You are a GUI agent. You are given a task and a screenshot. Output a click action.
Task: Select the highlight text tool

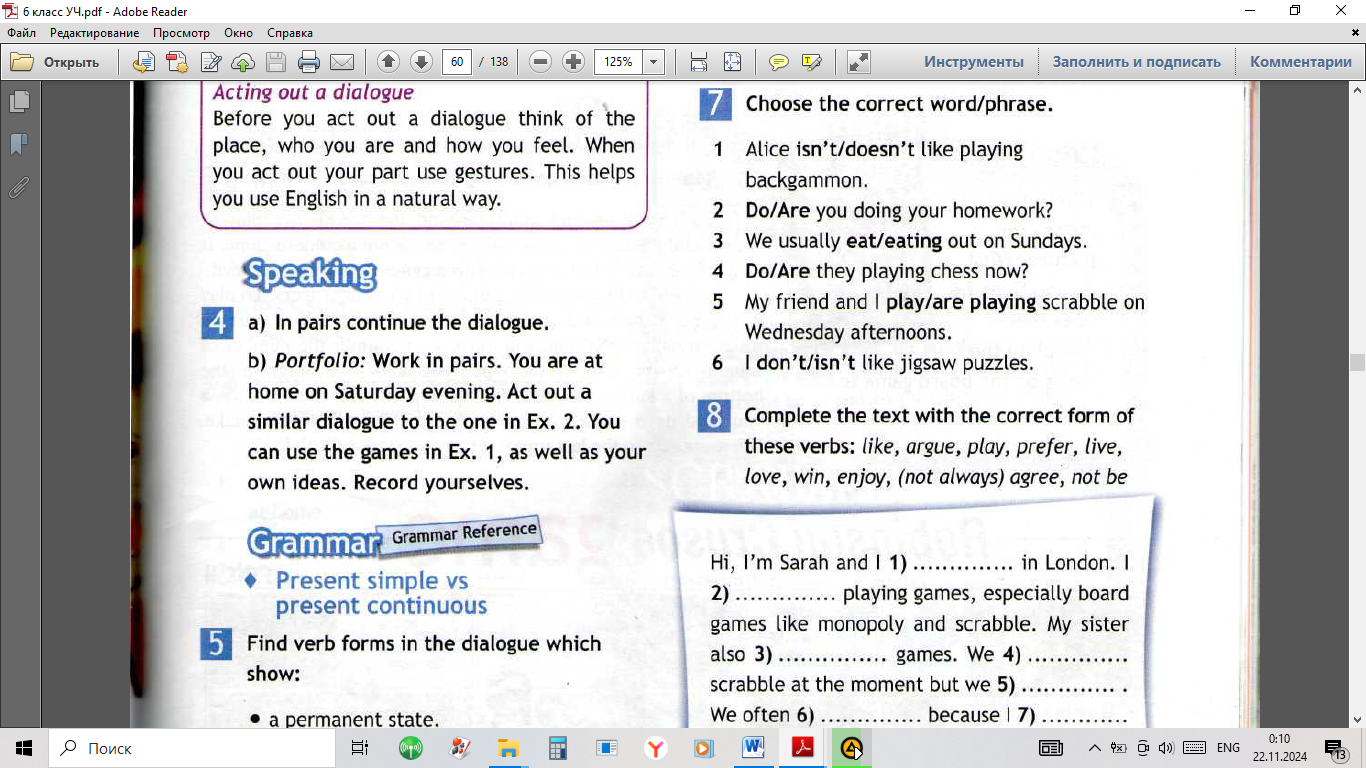coord(811,62)
